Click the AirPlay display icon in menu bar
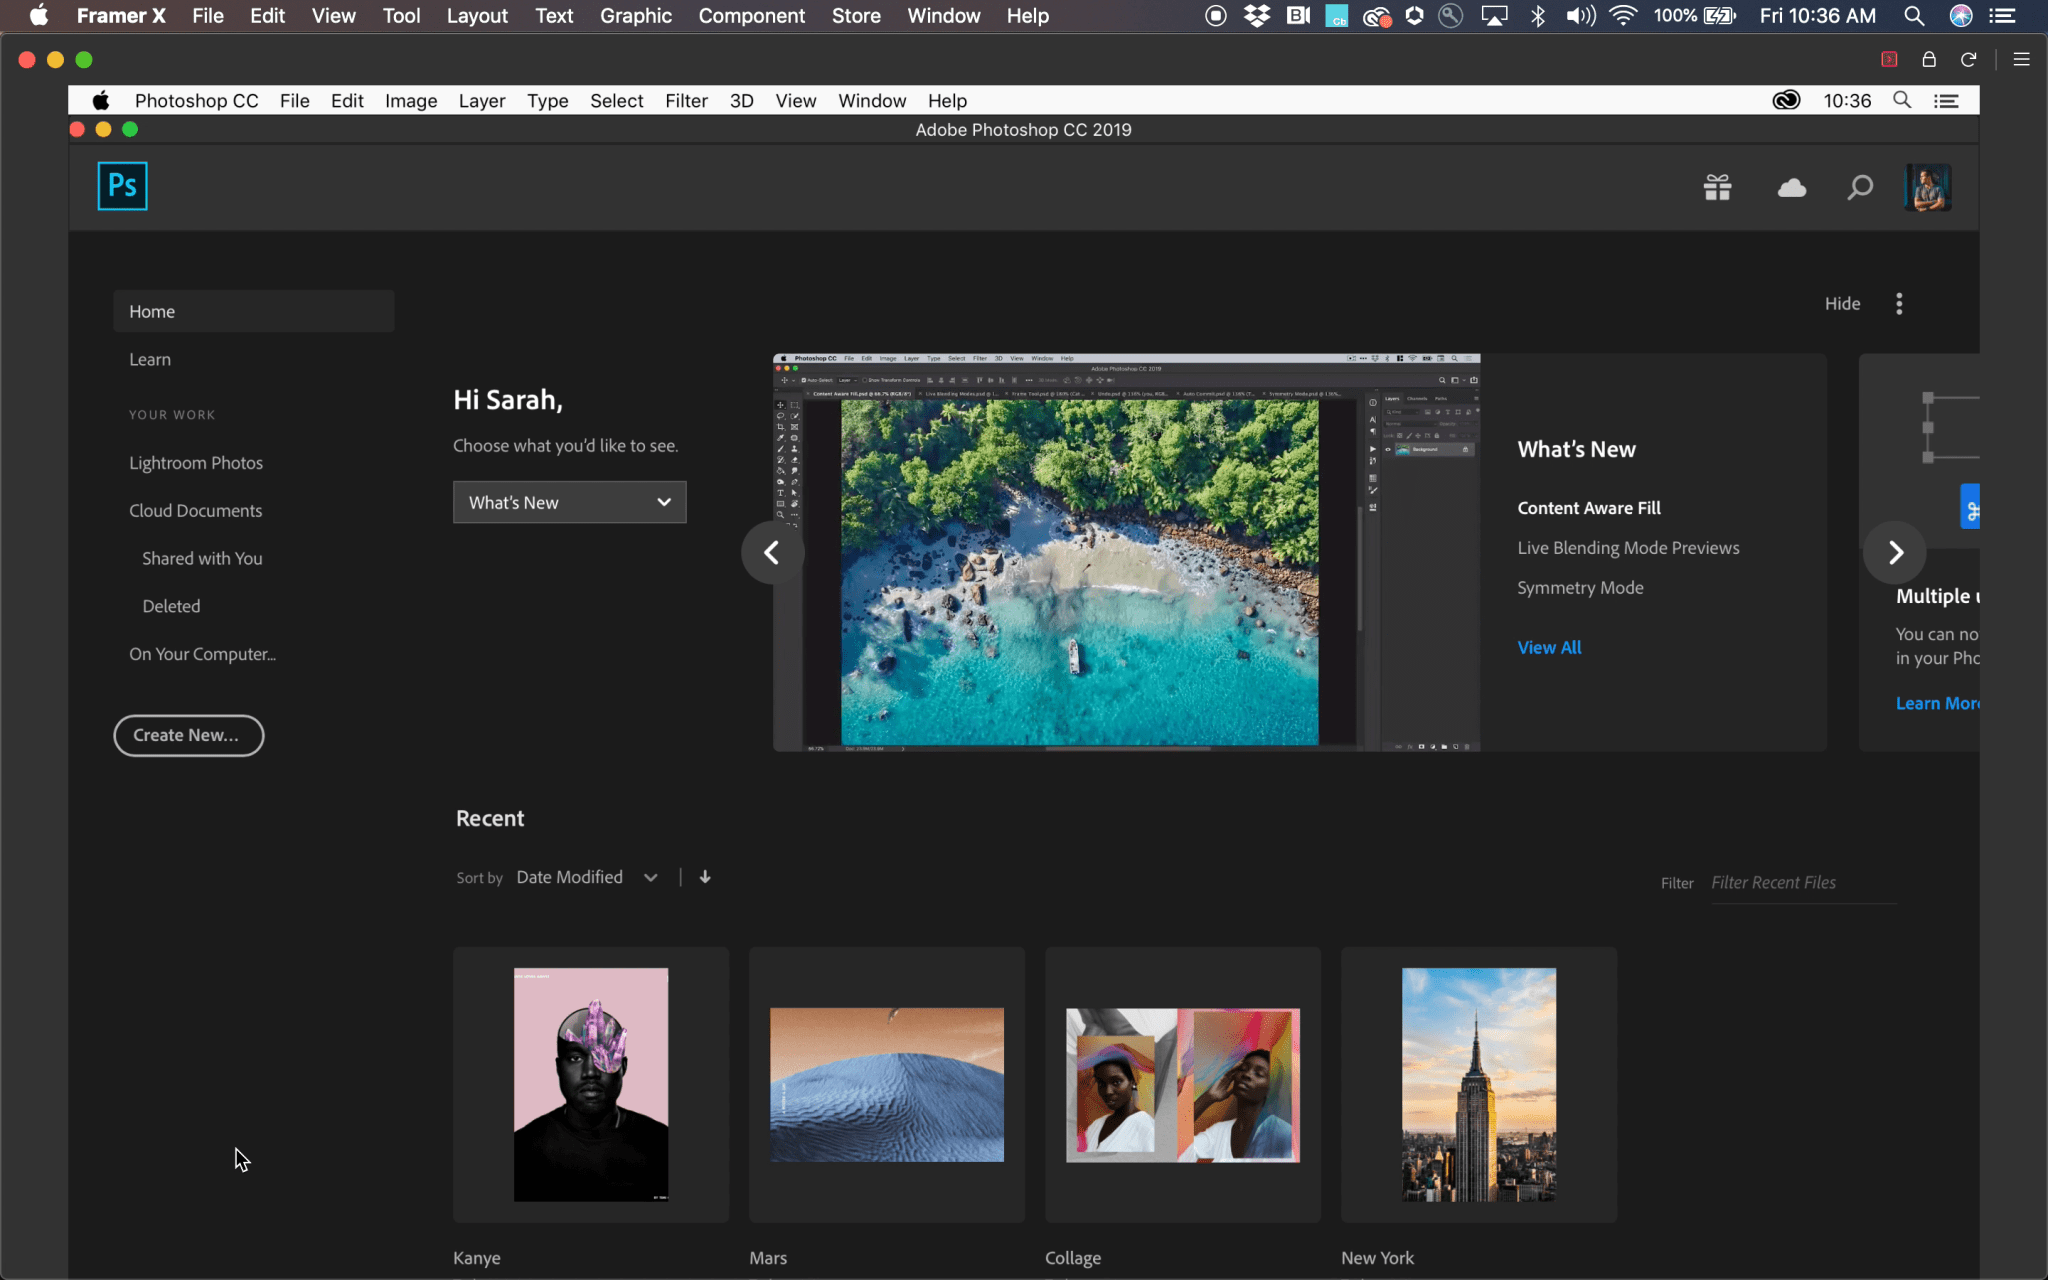This screenshot has width=2048, height=1280. click(1494, 16)
